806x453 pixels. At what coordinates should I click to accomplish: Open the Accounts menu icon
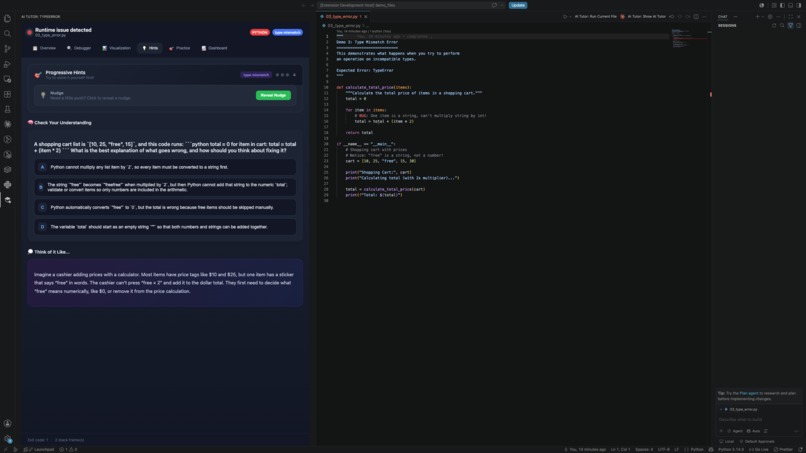7,423
